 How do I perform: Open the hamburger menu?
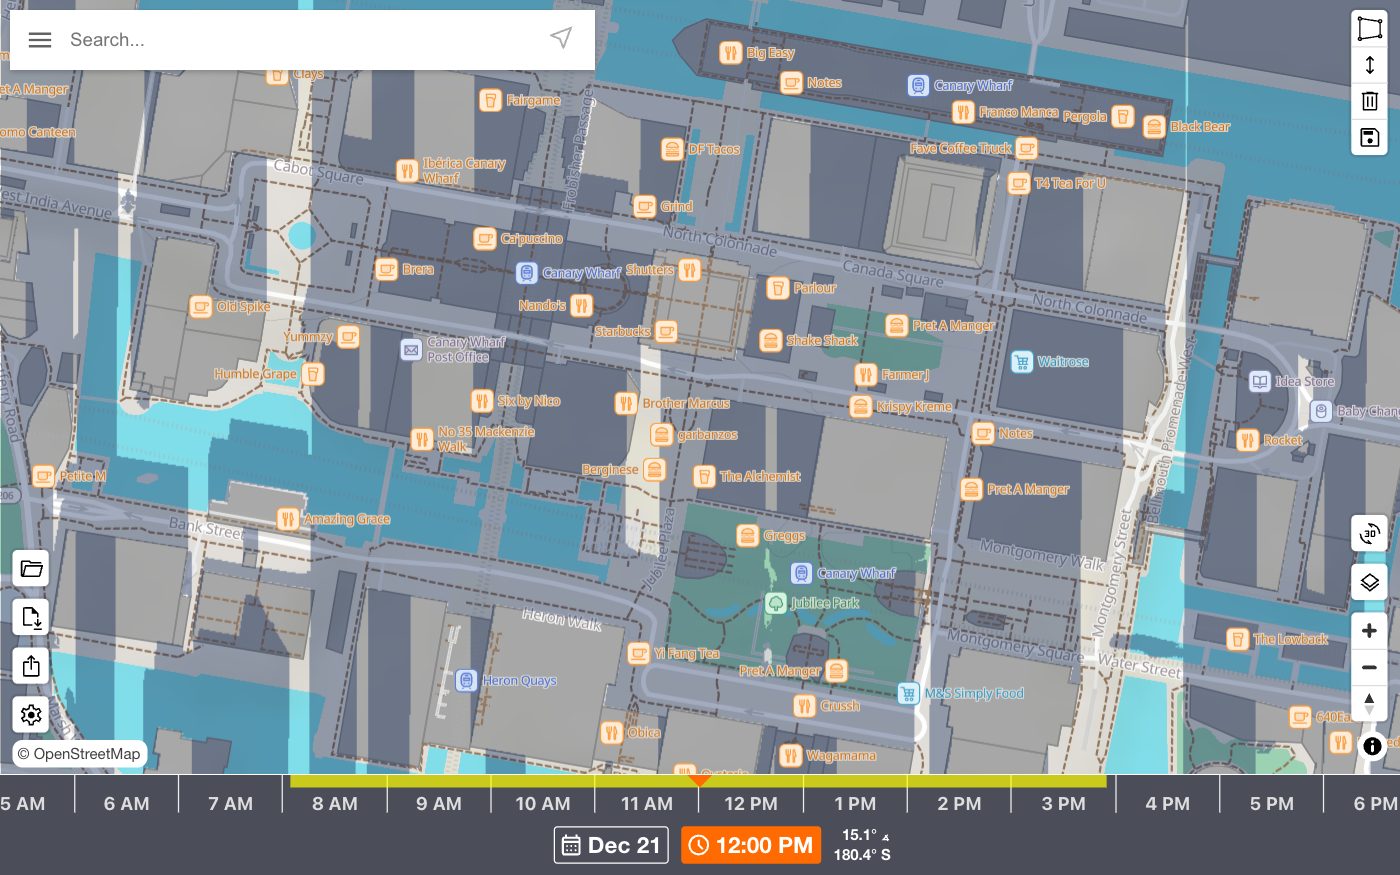click(x=40, y=40)
